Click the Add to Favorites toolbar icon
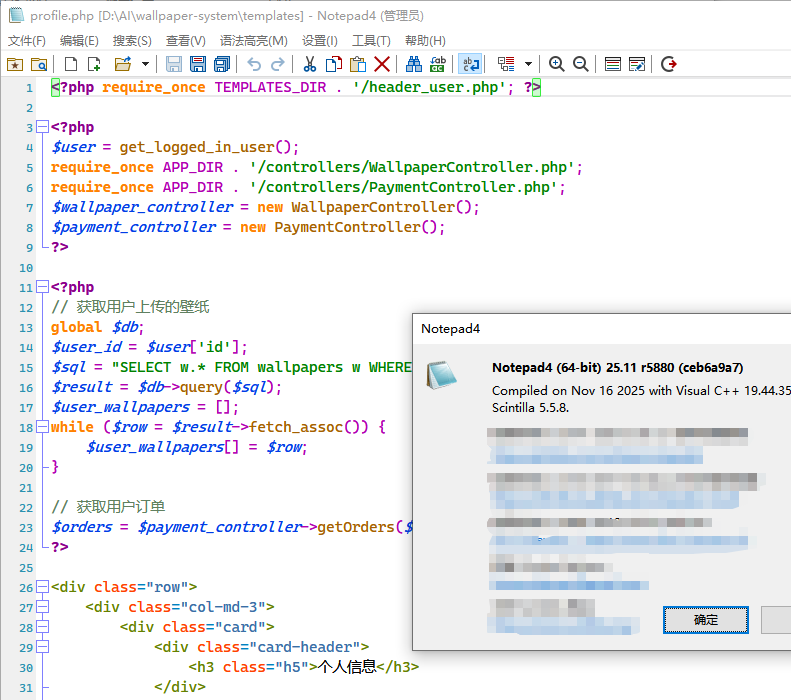Viewport: 791px width, 700px height. point(15,64)
